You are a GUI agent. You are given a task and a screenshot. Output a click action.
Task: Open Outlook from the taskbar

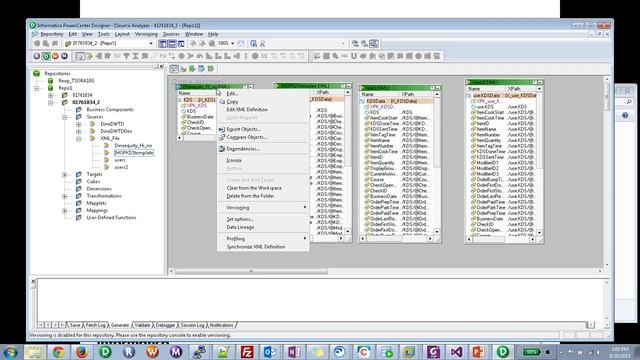click(270, 351)
